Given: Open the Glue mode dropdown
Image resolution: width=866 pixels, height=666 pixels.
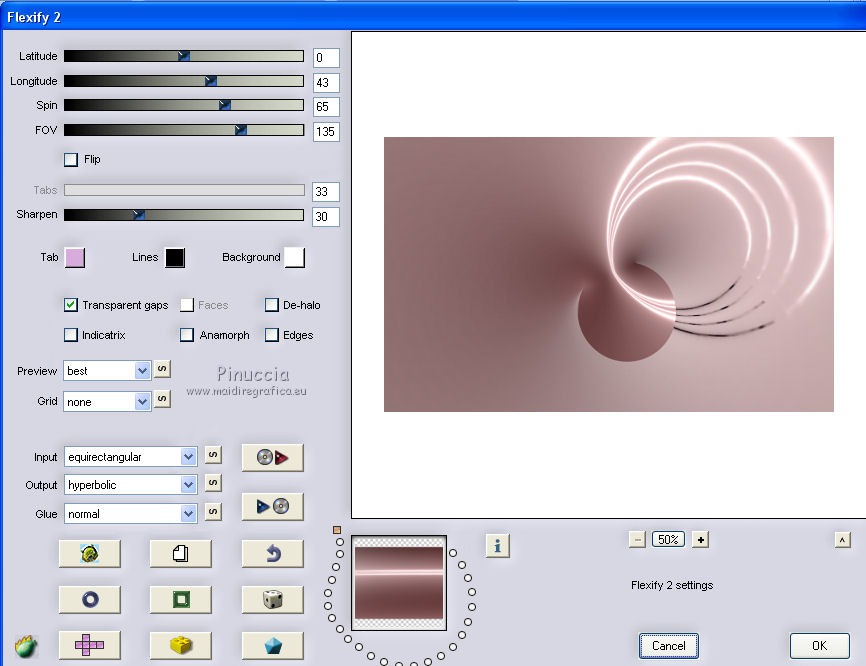Looking at the screenshot, I should (130, 514).
